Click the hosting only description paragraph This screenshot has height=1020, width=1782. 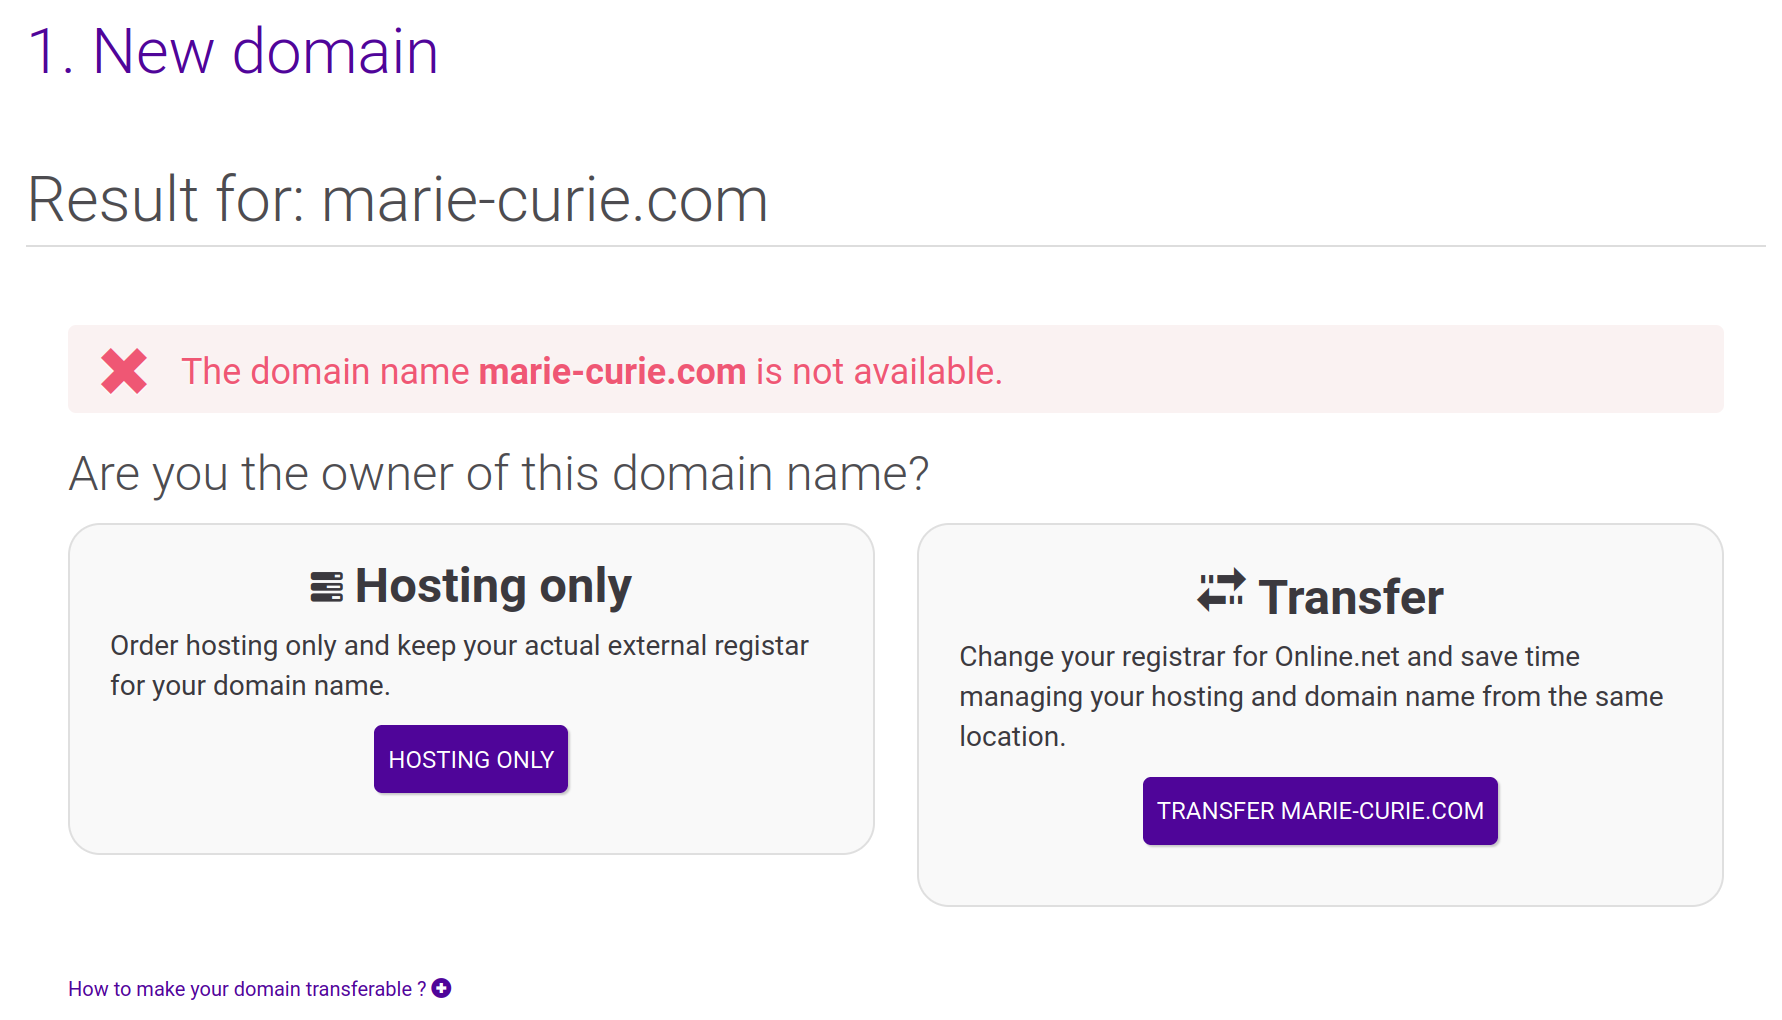459,665
